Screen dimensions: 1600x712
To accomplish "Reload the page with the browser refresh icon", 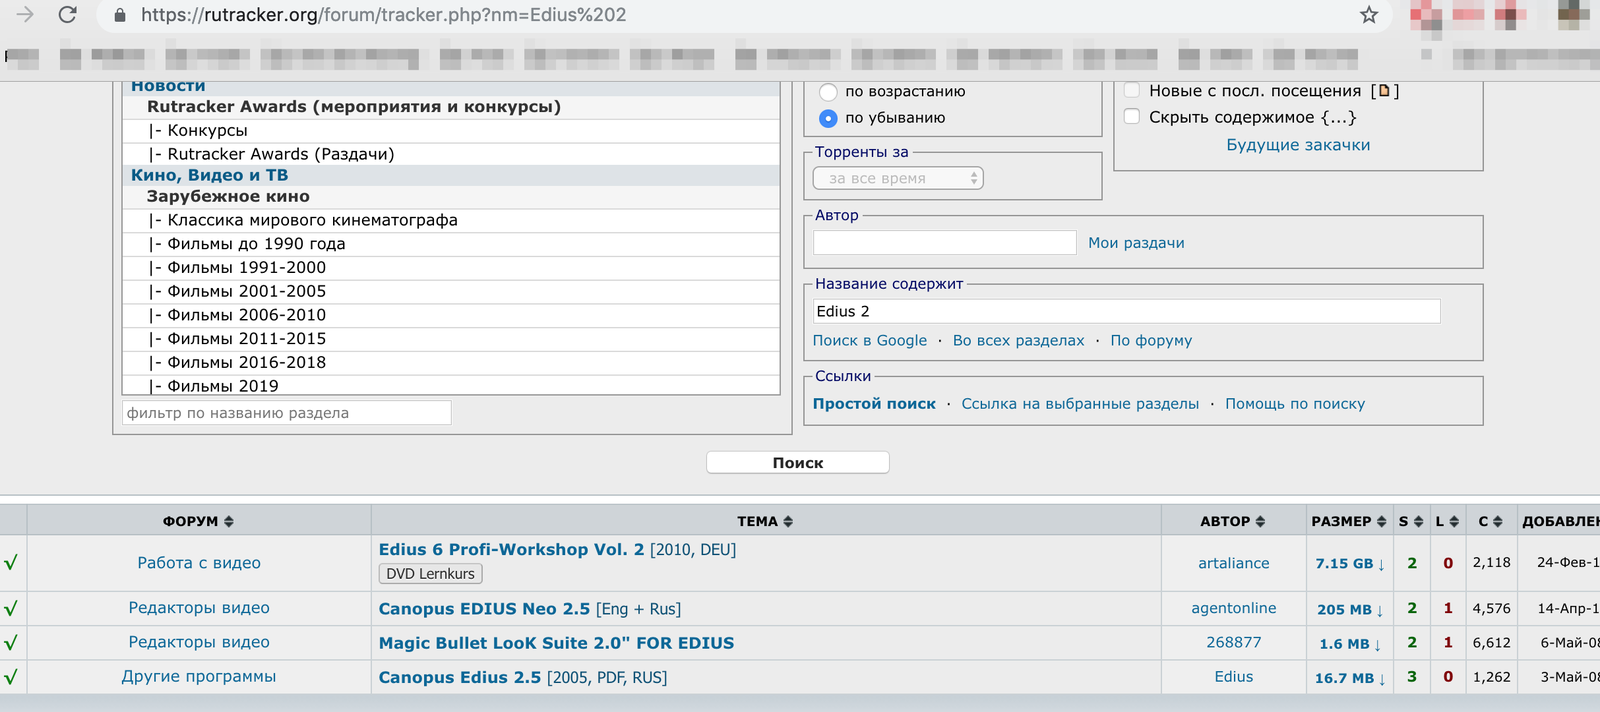I will pyautogui.click(x=67, y=15).
